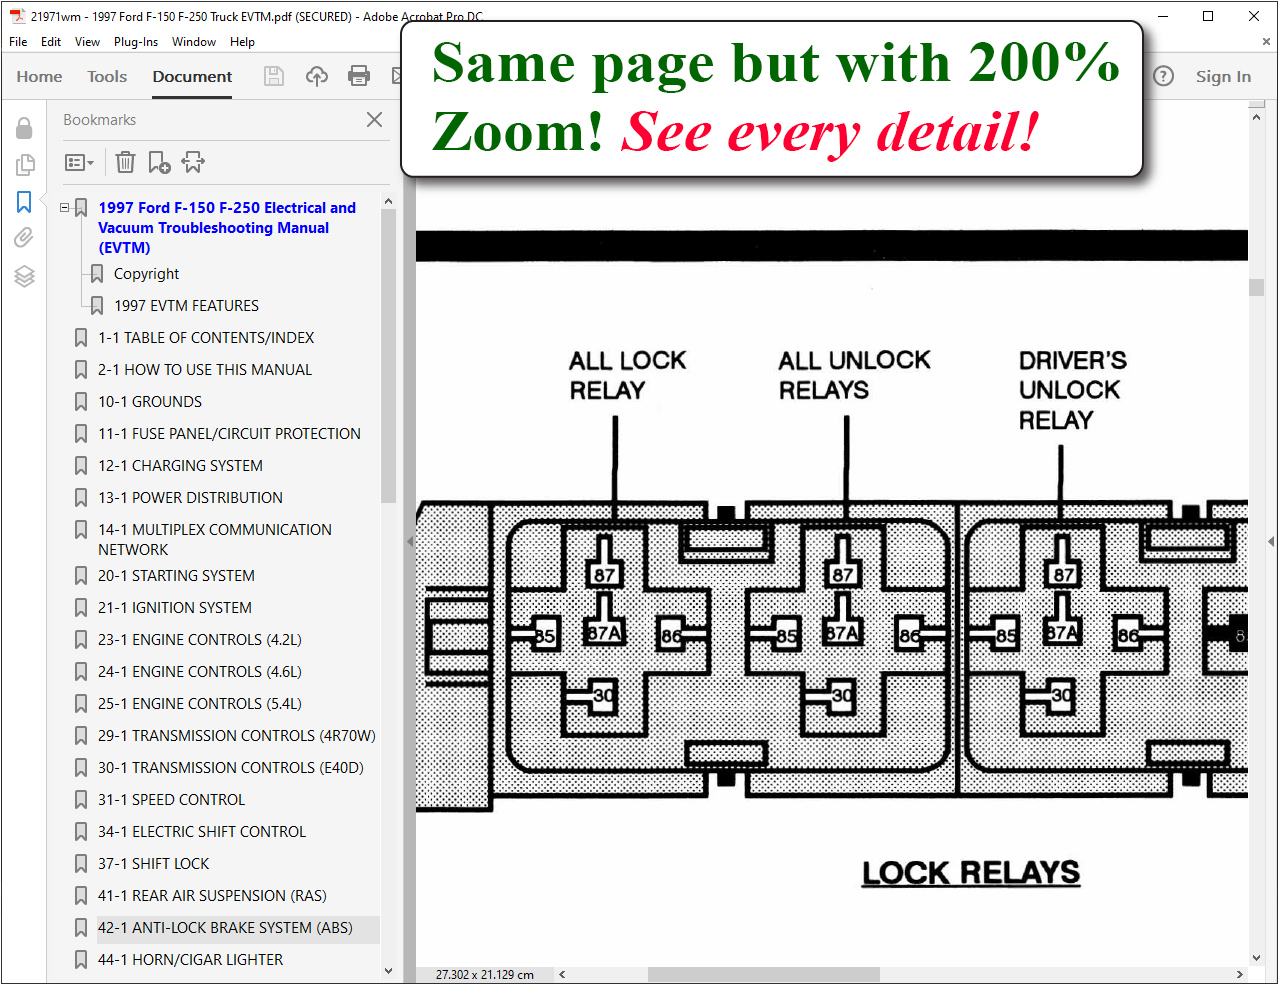Jump to 10-1 GROUNDS bookmark
The image size is (1280, 984).
[150, 402]
